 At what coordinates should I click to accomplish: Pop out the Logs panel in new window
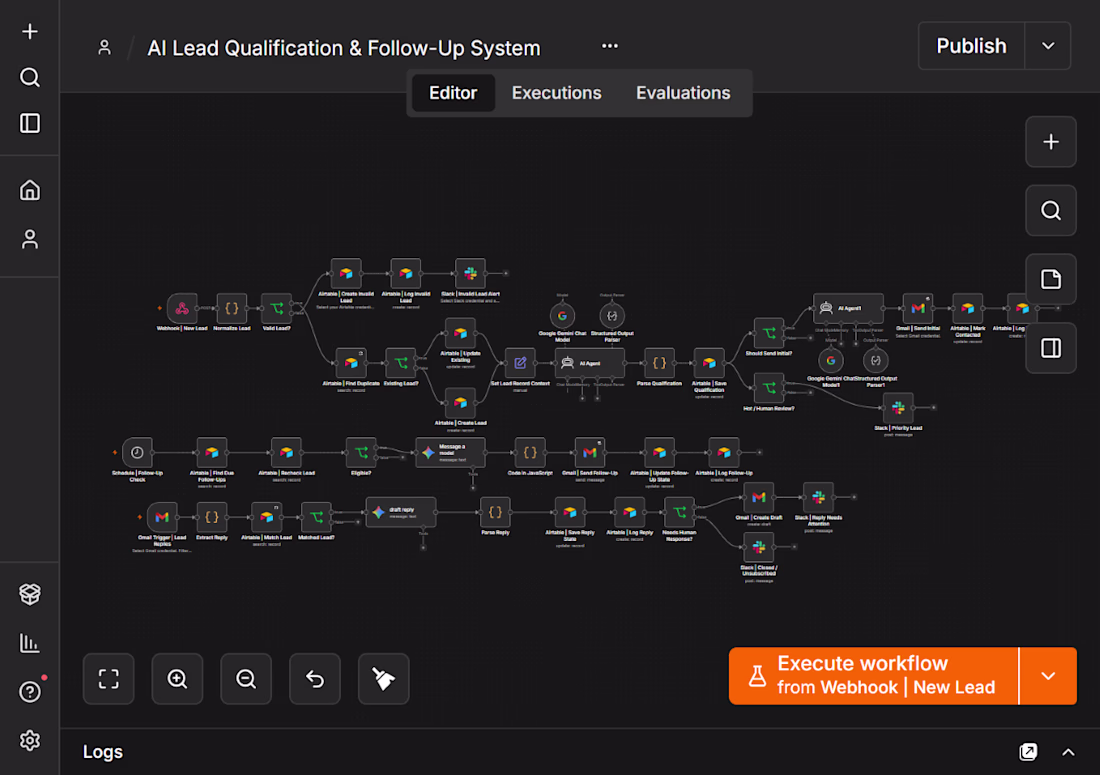(1028, 753)
